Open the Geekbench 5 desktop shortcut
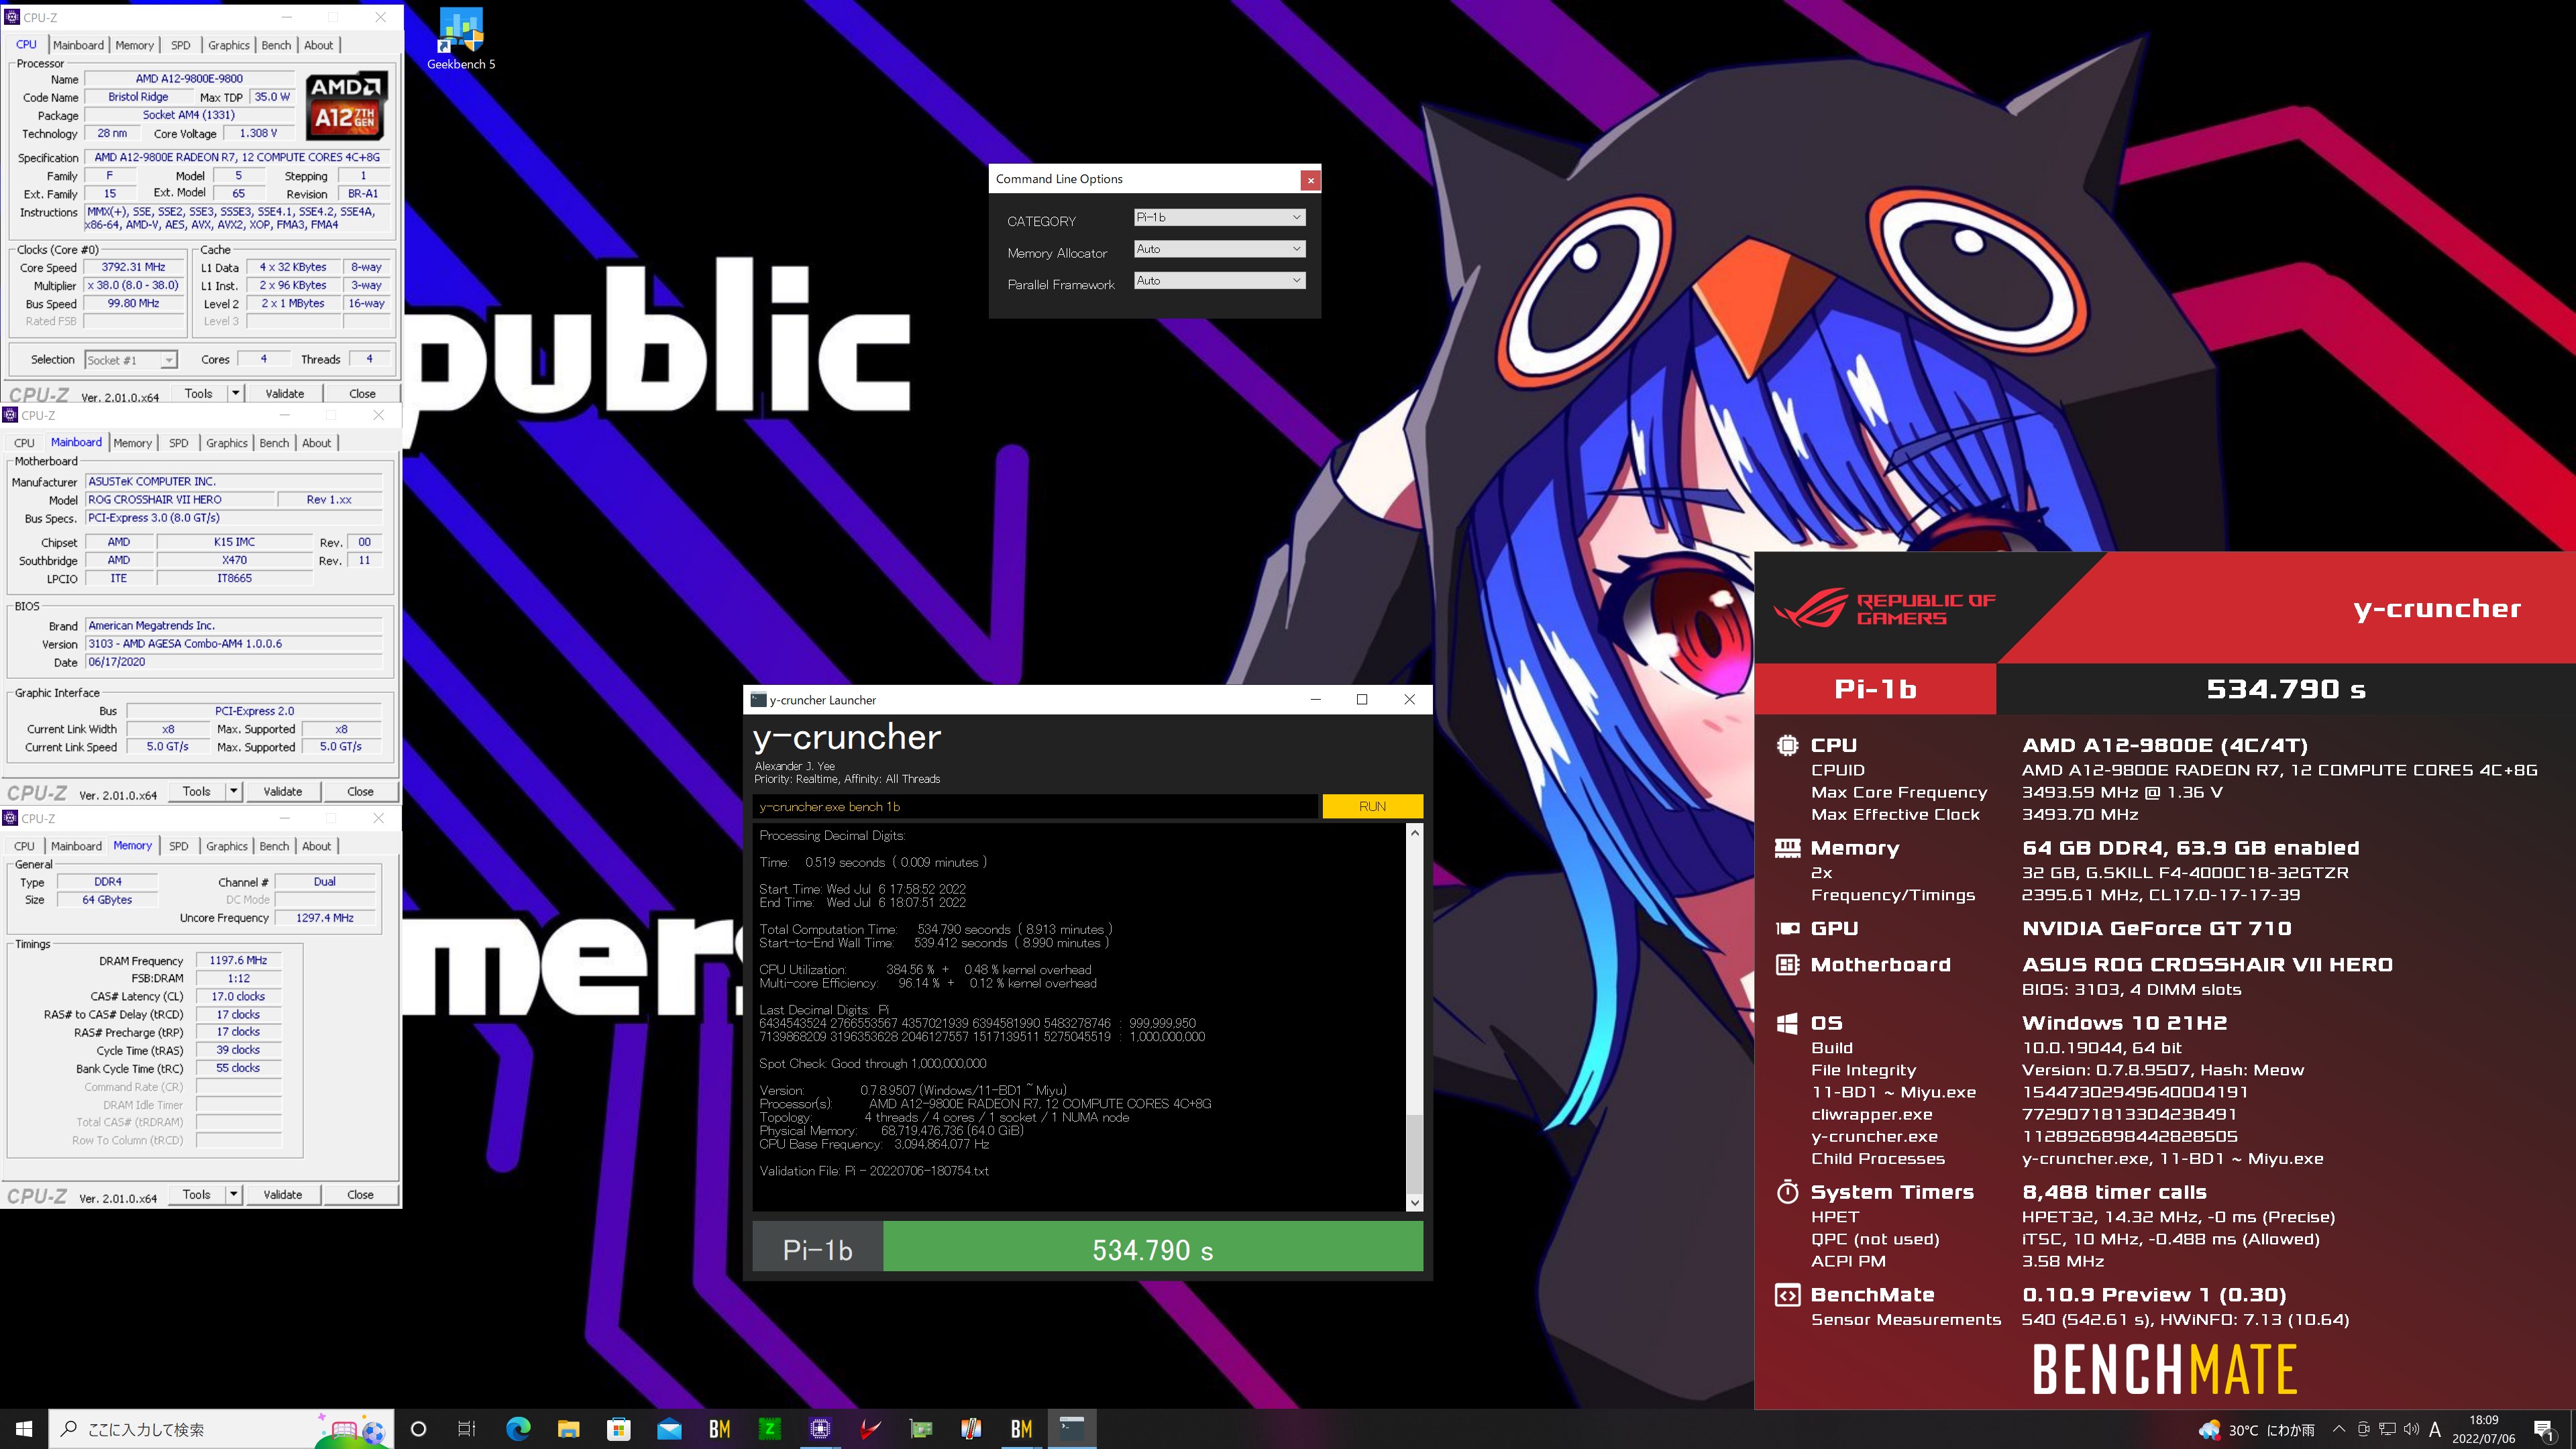Image resolution: width=2576 pixels, height=1449 pixels. (x=461, y=39)
